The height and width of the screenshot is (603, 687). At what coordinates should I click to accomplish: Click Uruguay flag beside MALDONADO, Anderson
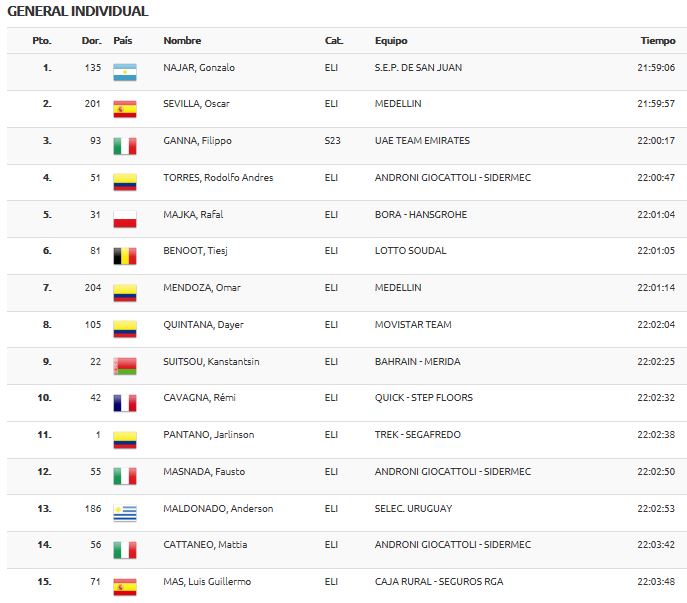click(x=125, y=513)
